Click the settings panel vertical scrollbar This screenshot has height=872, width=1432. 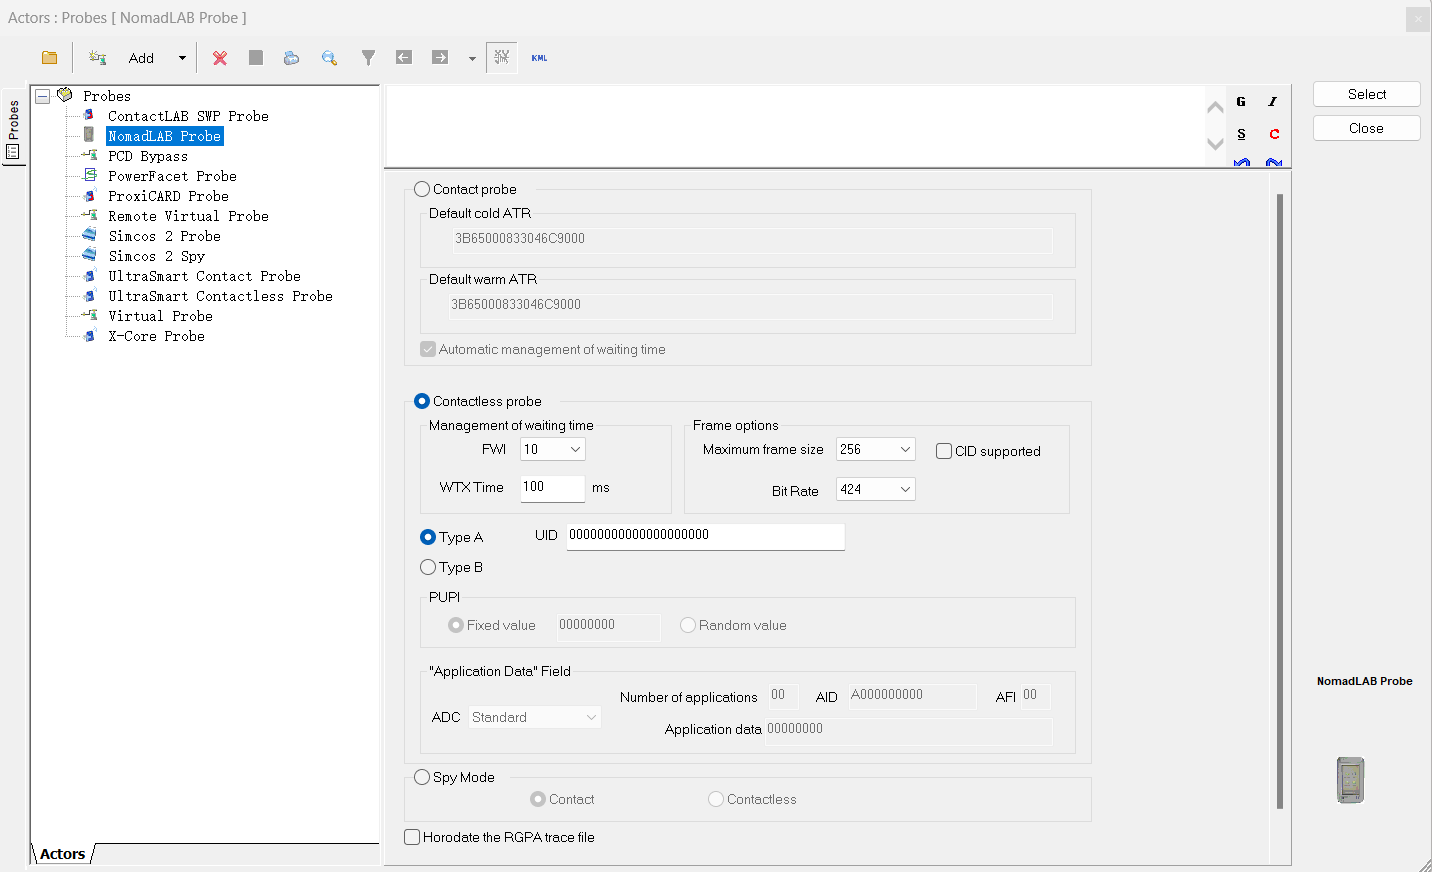click(1280, 500)
